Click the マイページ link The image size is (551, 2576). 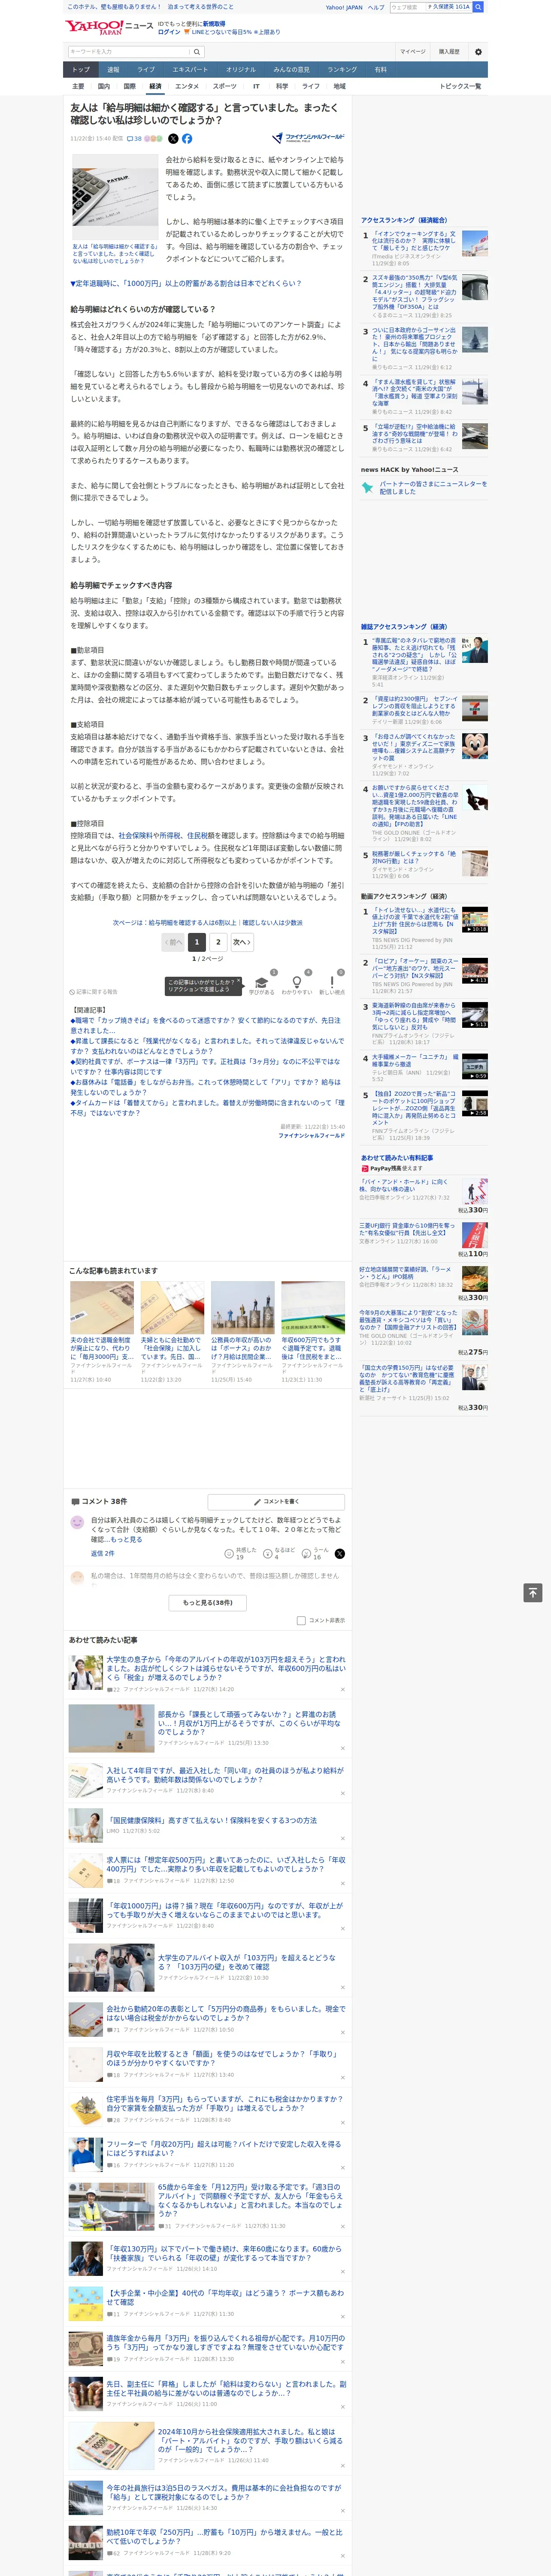[412, 52]
